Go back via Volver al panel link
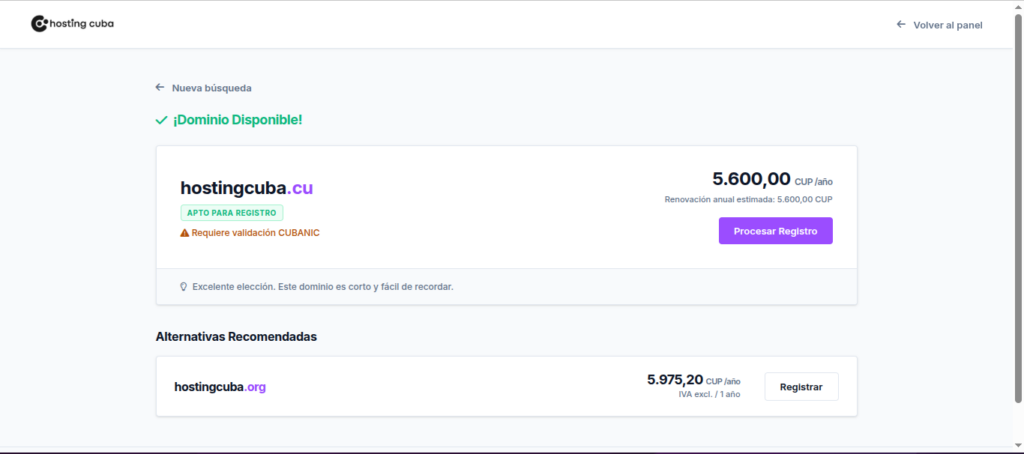The width and height of the screenshot is (1024, 454). click(947, 24)
